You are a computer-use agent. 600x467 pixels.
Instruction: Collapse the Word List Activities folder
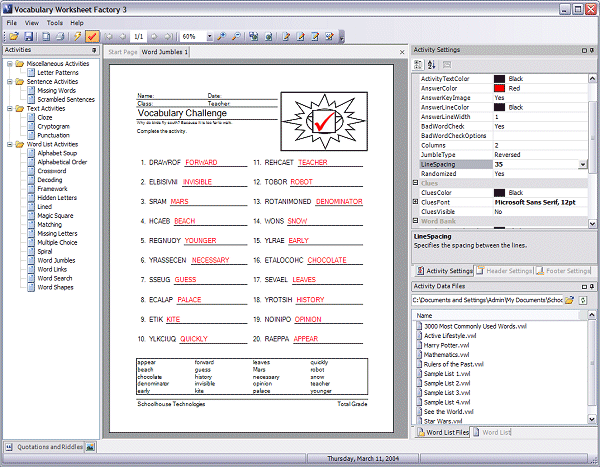pyautogui.click(x=10, y=144)
